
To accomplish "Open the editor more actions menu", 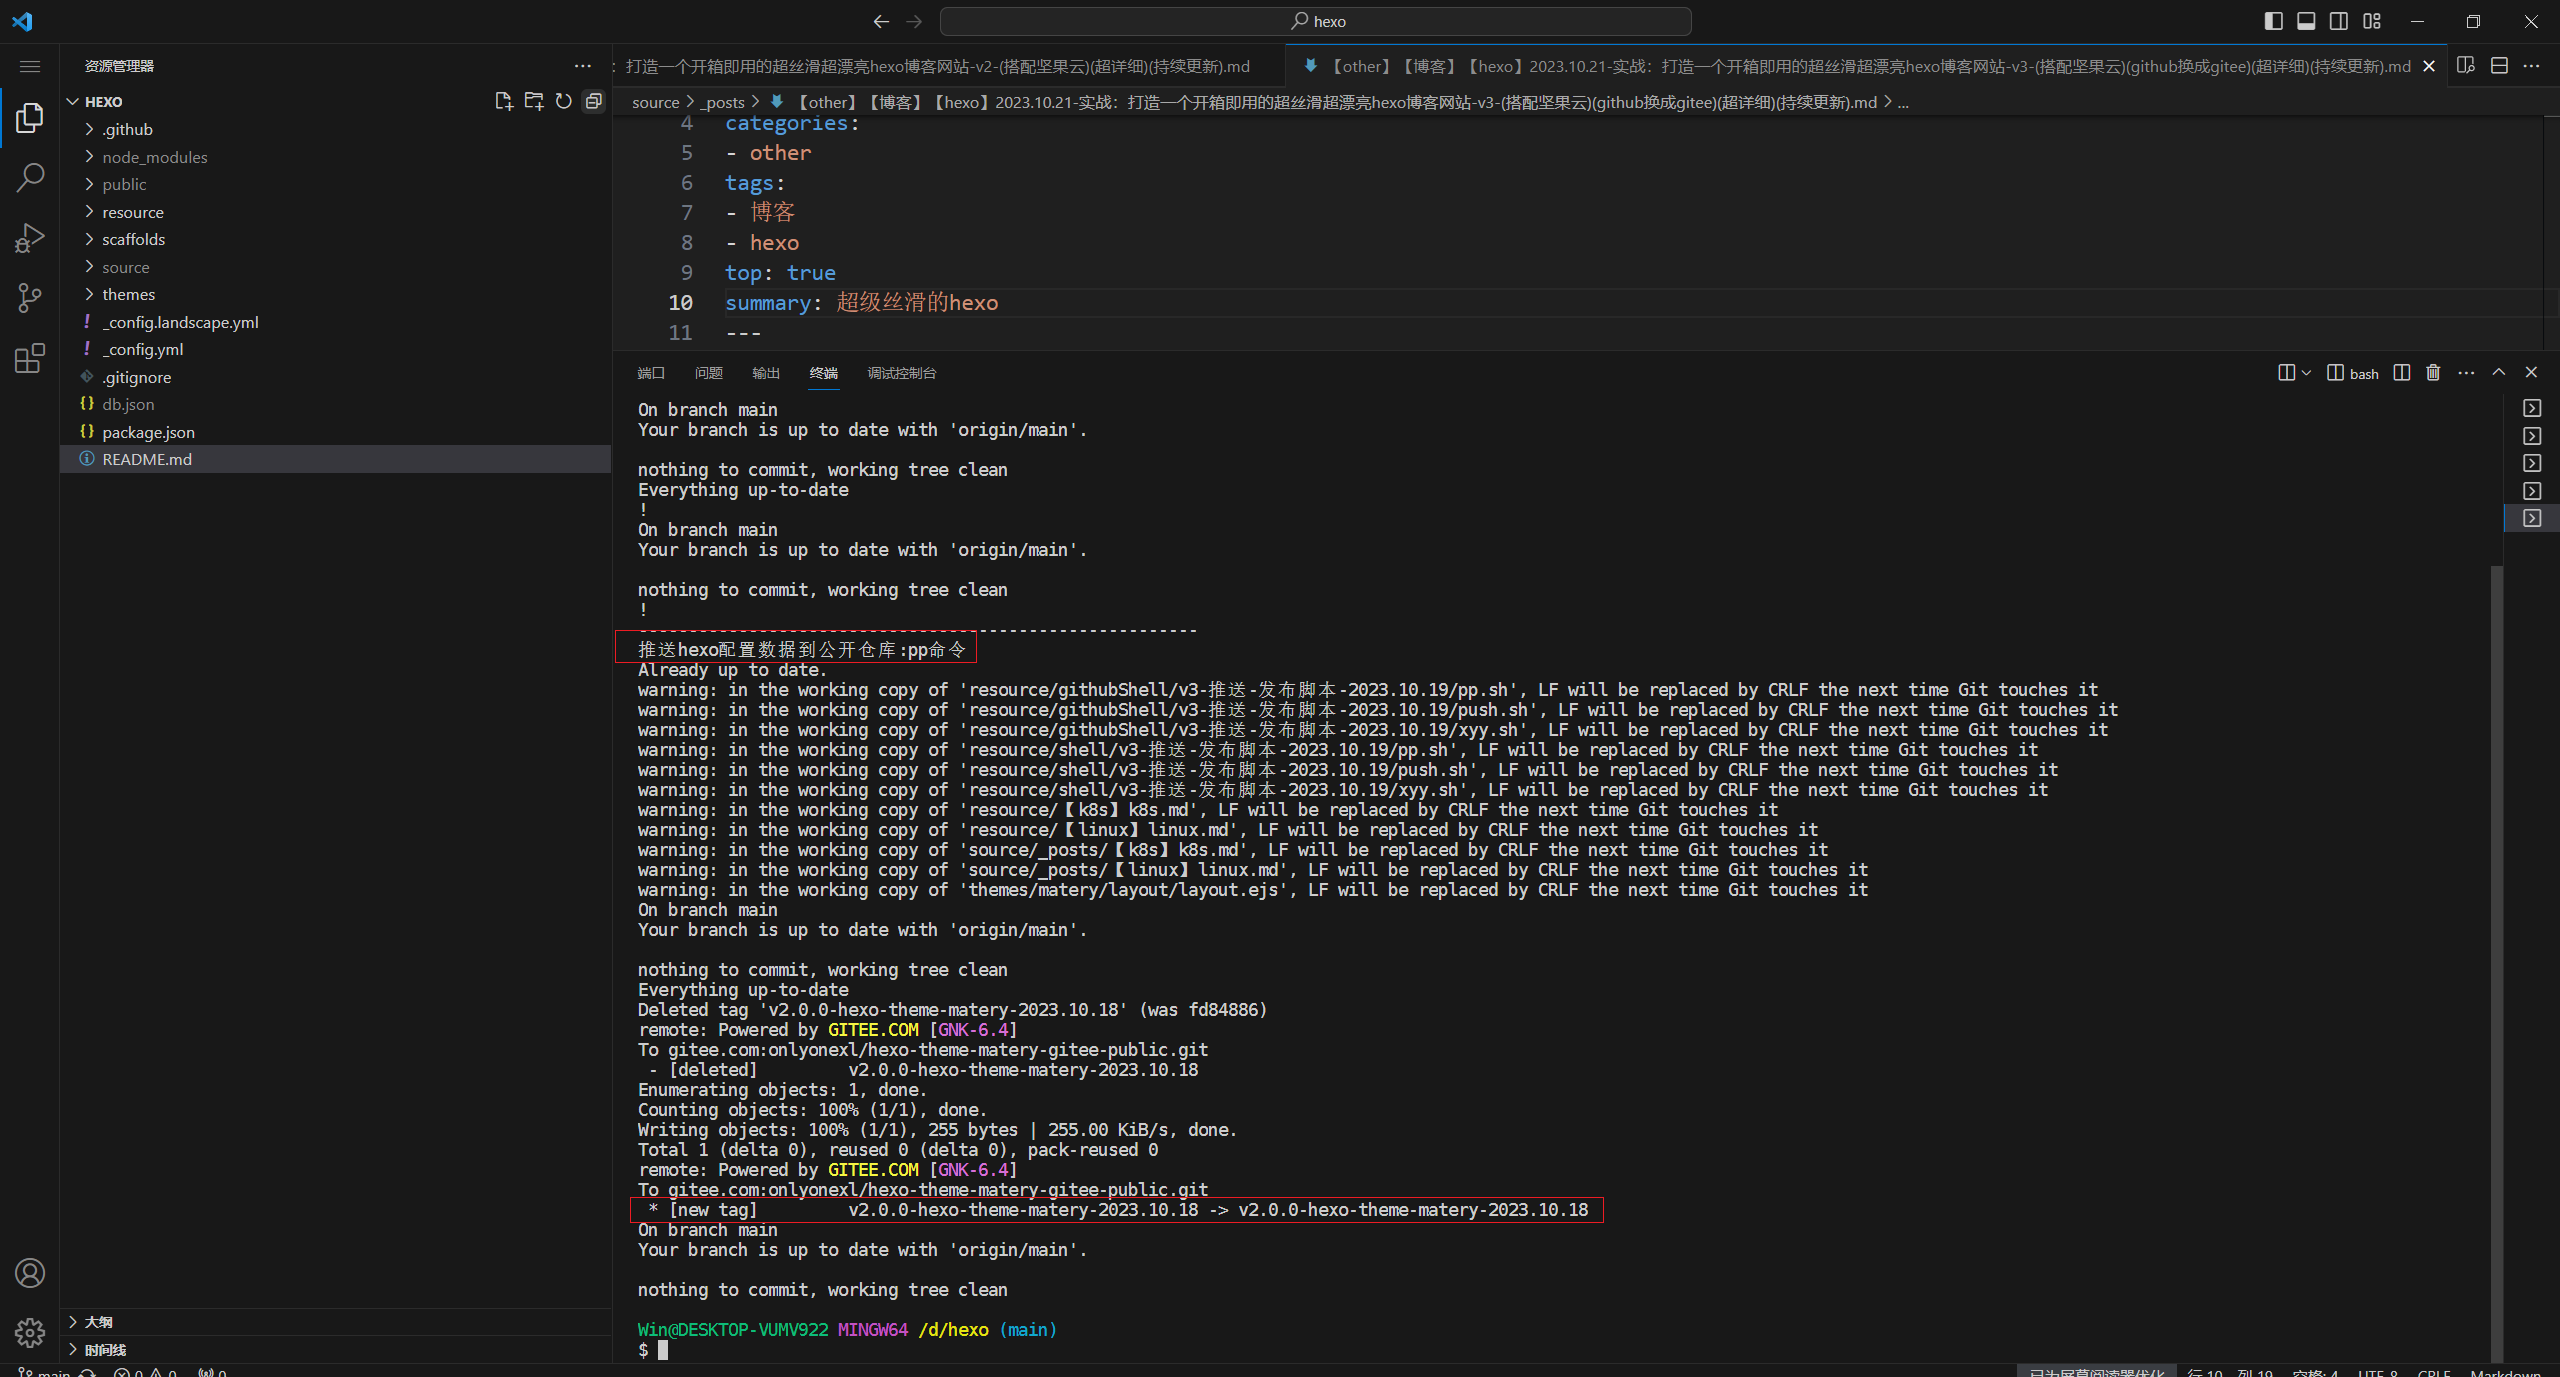I will (2531, 66).
